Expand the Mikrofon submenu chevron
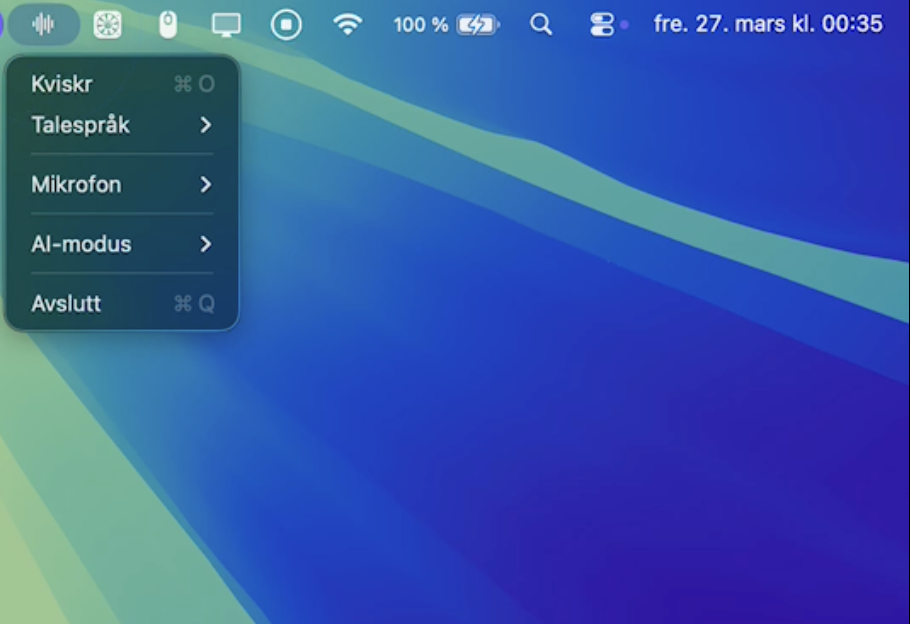This screenshot has height=624, width=910. 208,185
